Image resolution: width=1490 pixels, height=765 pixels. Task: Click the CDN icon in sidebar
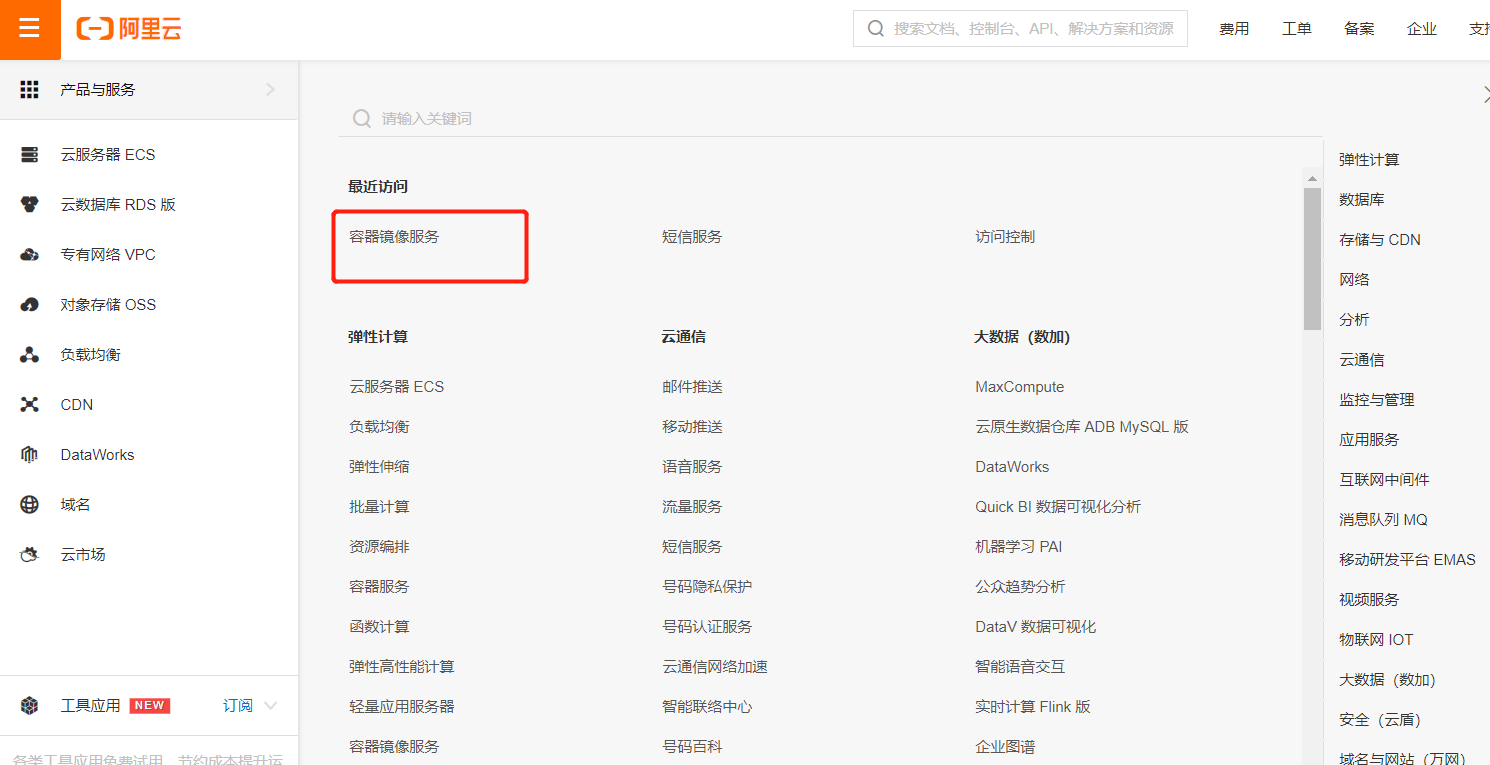coord(30,404)
